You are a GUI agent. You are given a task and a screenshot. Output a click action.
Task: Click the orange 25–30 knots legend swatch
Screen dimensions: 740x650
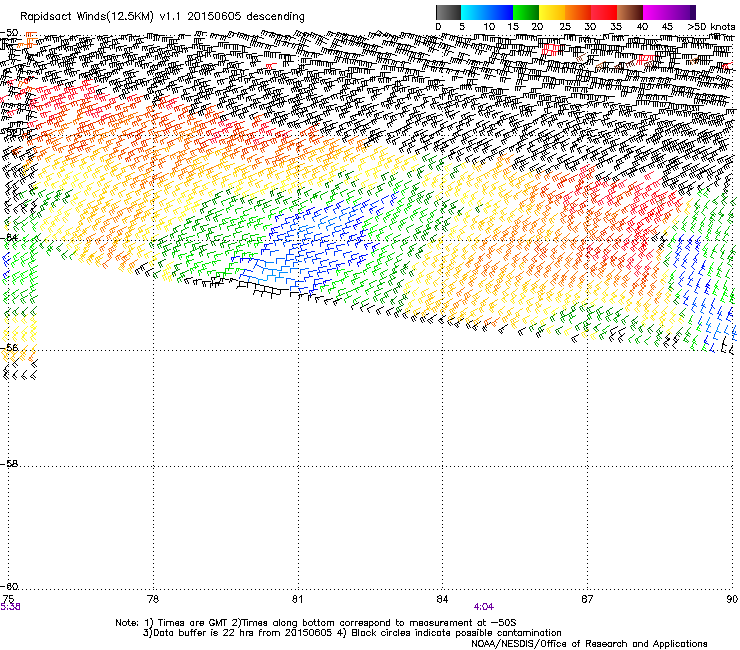coord(578,12)
